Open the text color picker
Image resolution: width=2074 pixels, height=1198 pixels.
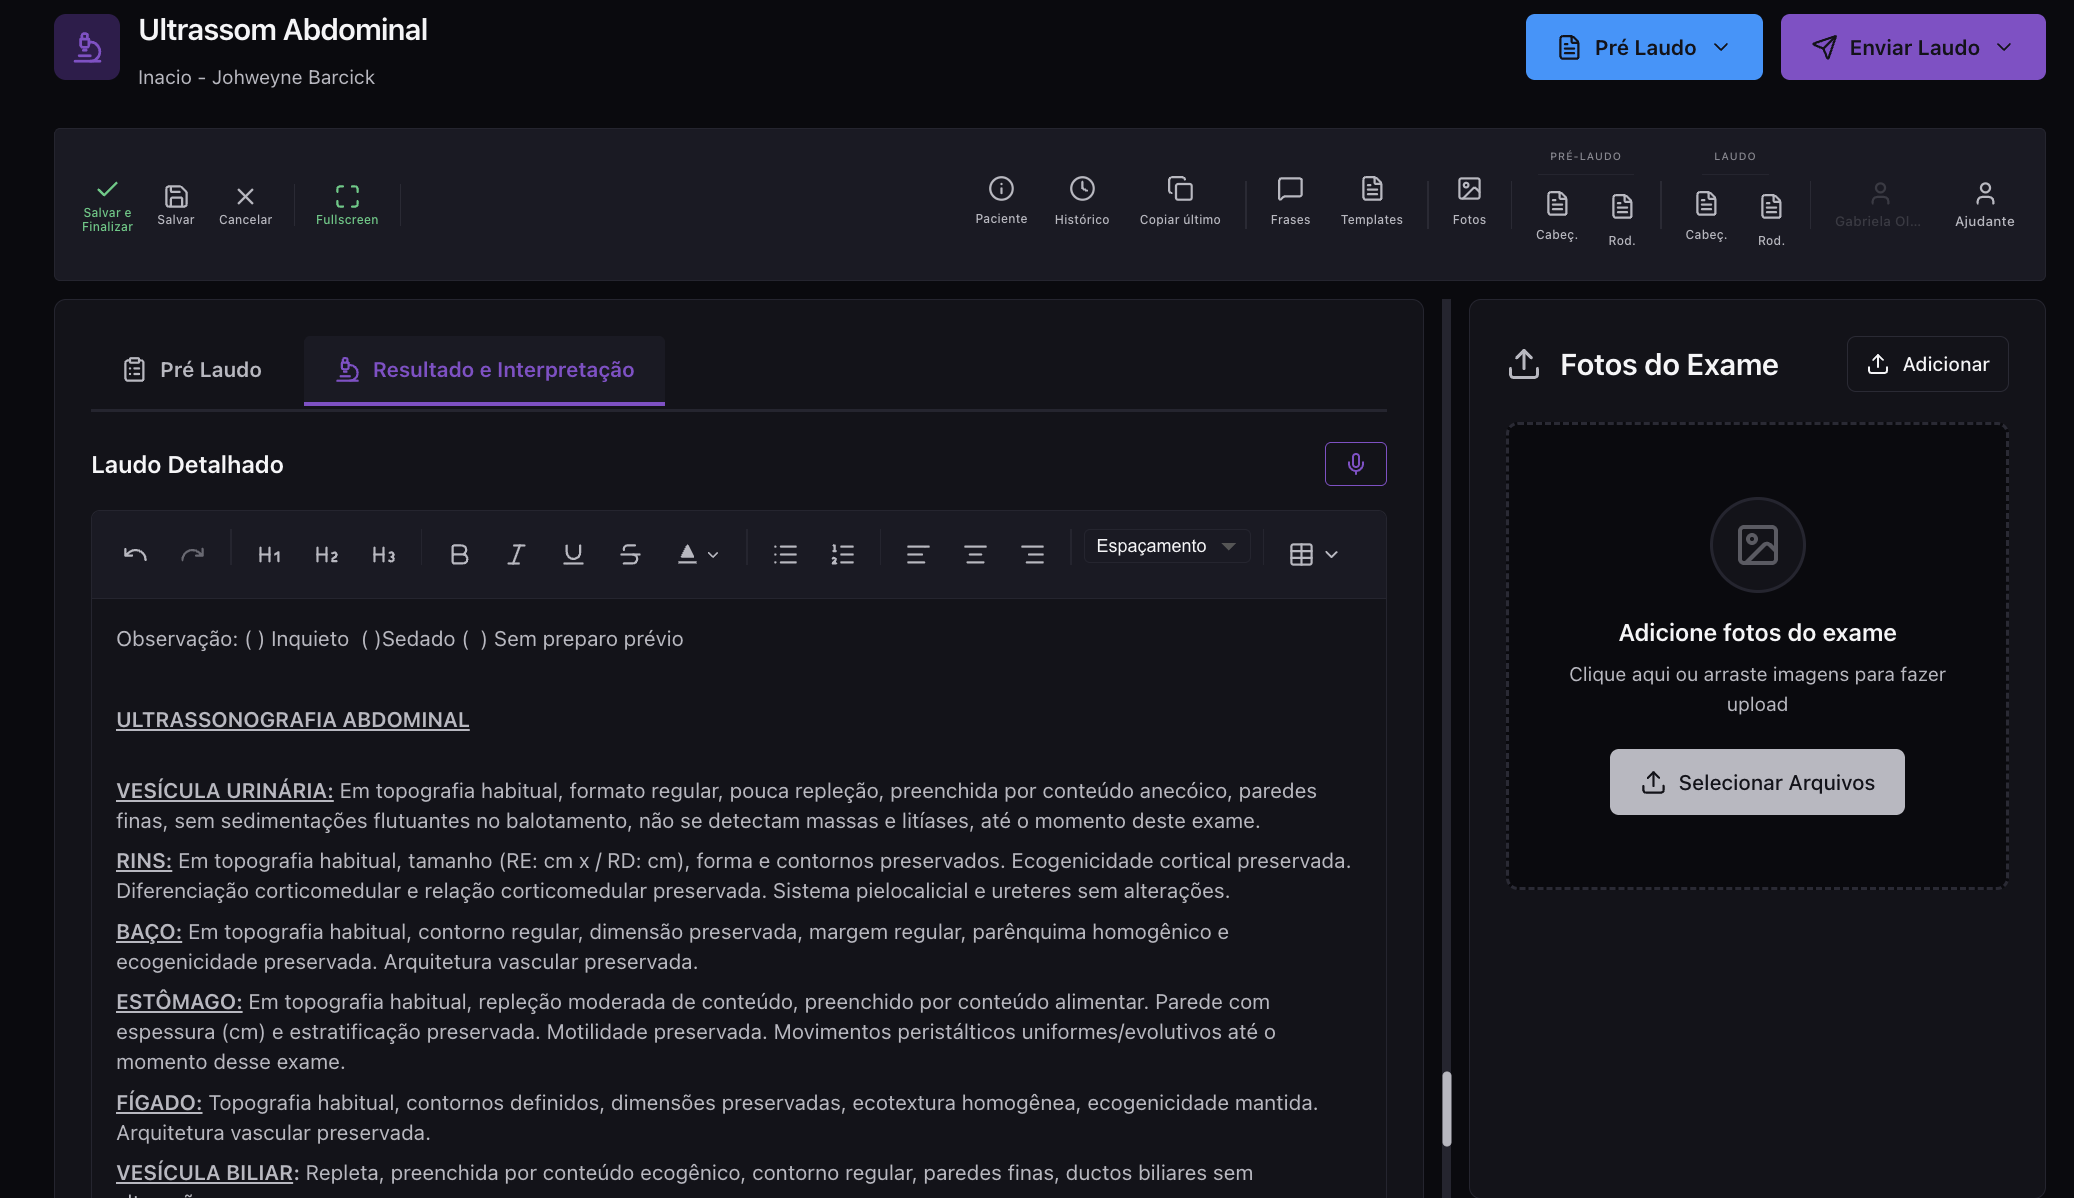pyautogui.click(x=698, y=554)
